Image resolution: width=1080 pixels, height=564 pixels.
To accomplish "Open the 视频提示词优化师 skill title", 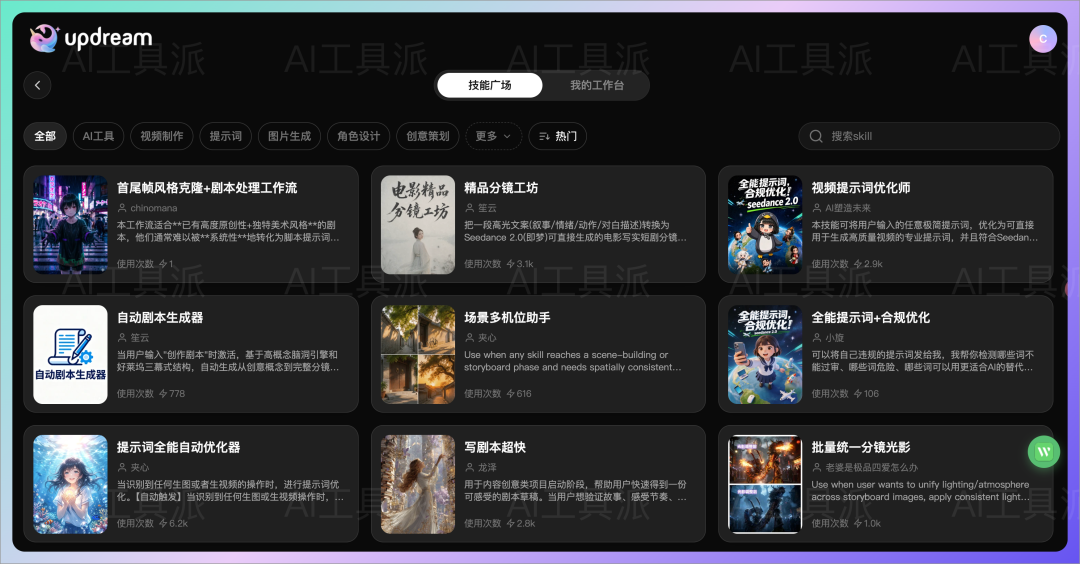I will (x=861, y=188).
